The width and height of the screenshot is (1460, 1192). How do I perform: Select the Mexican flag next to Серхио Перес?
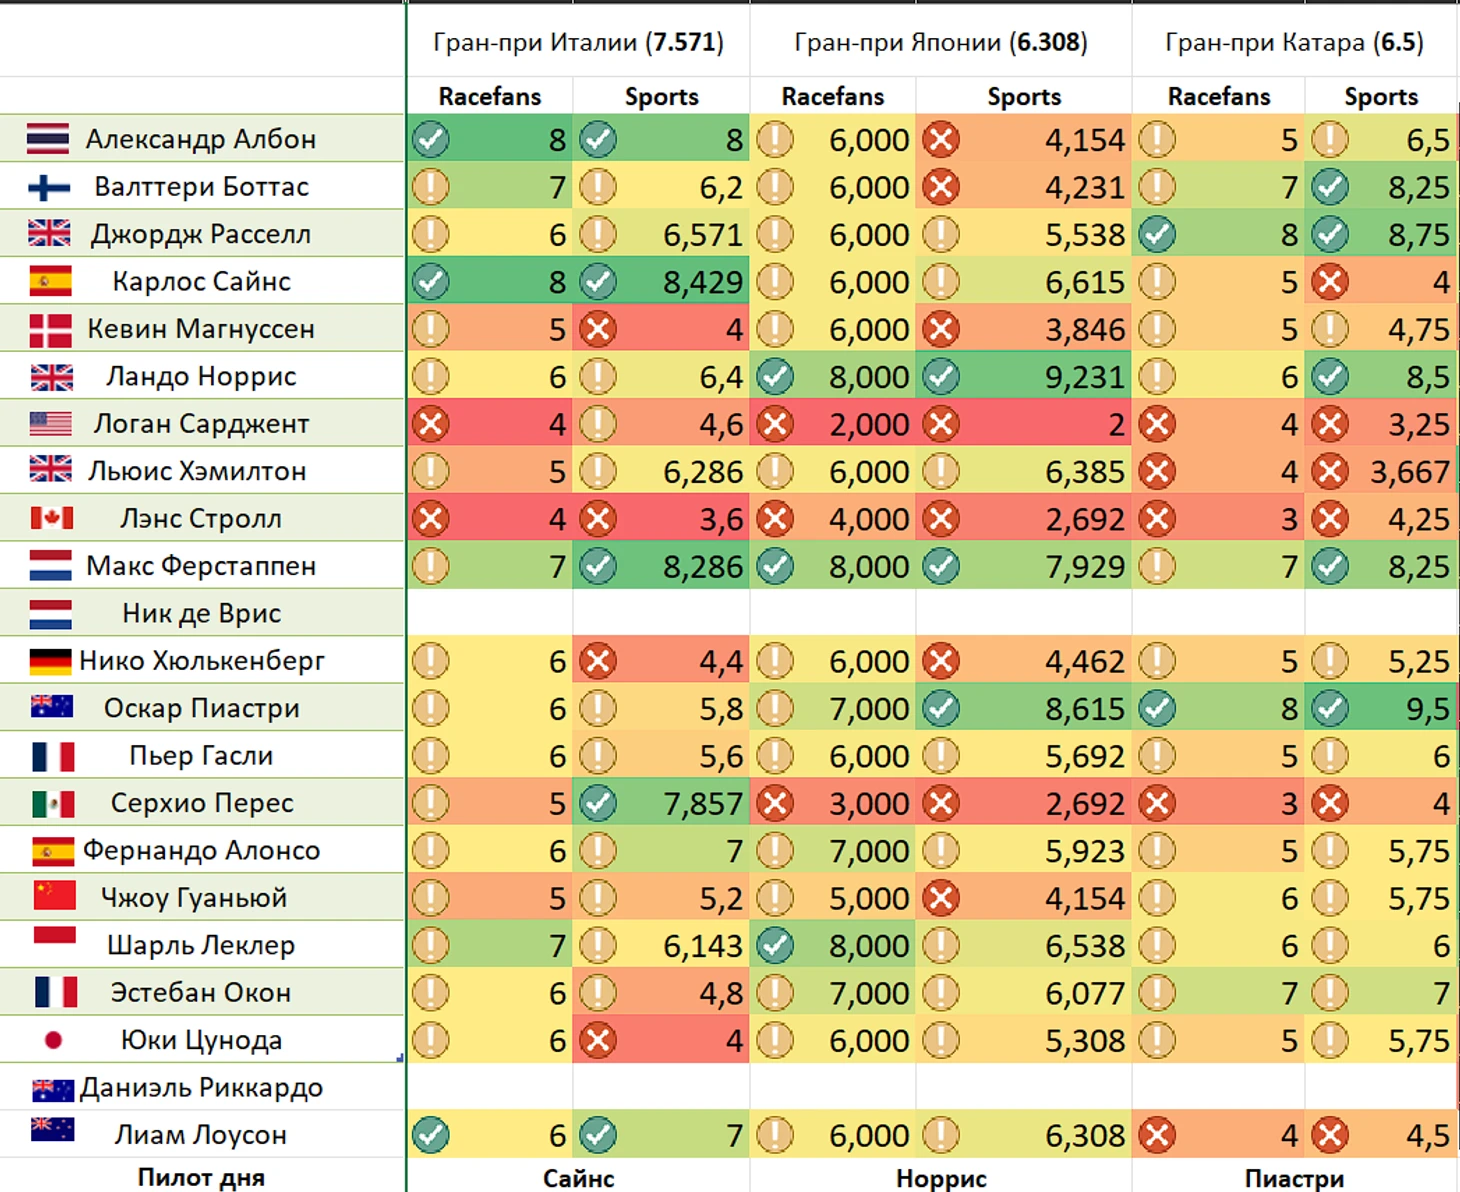53,803
